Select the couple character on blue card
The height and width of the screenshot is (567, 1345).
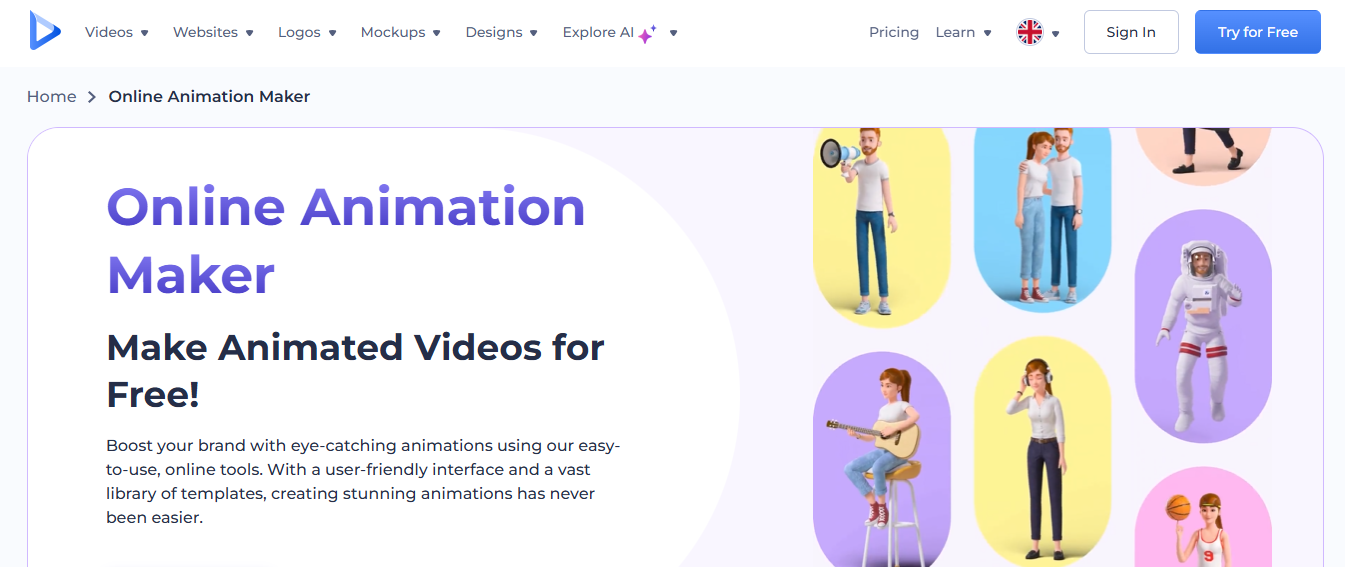[1043, 220]
